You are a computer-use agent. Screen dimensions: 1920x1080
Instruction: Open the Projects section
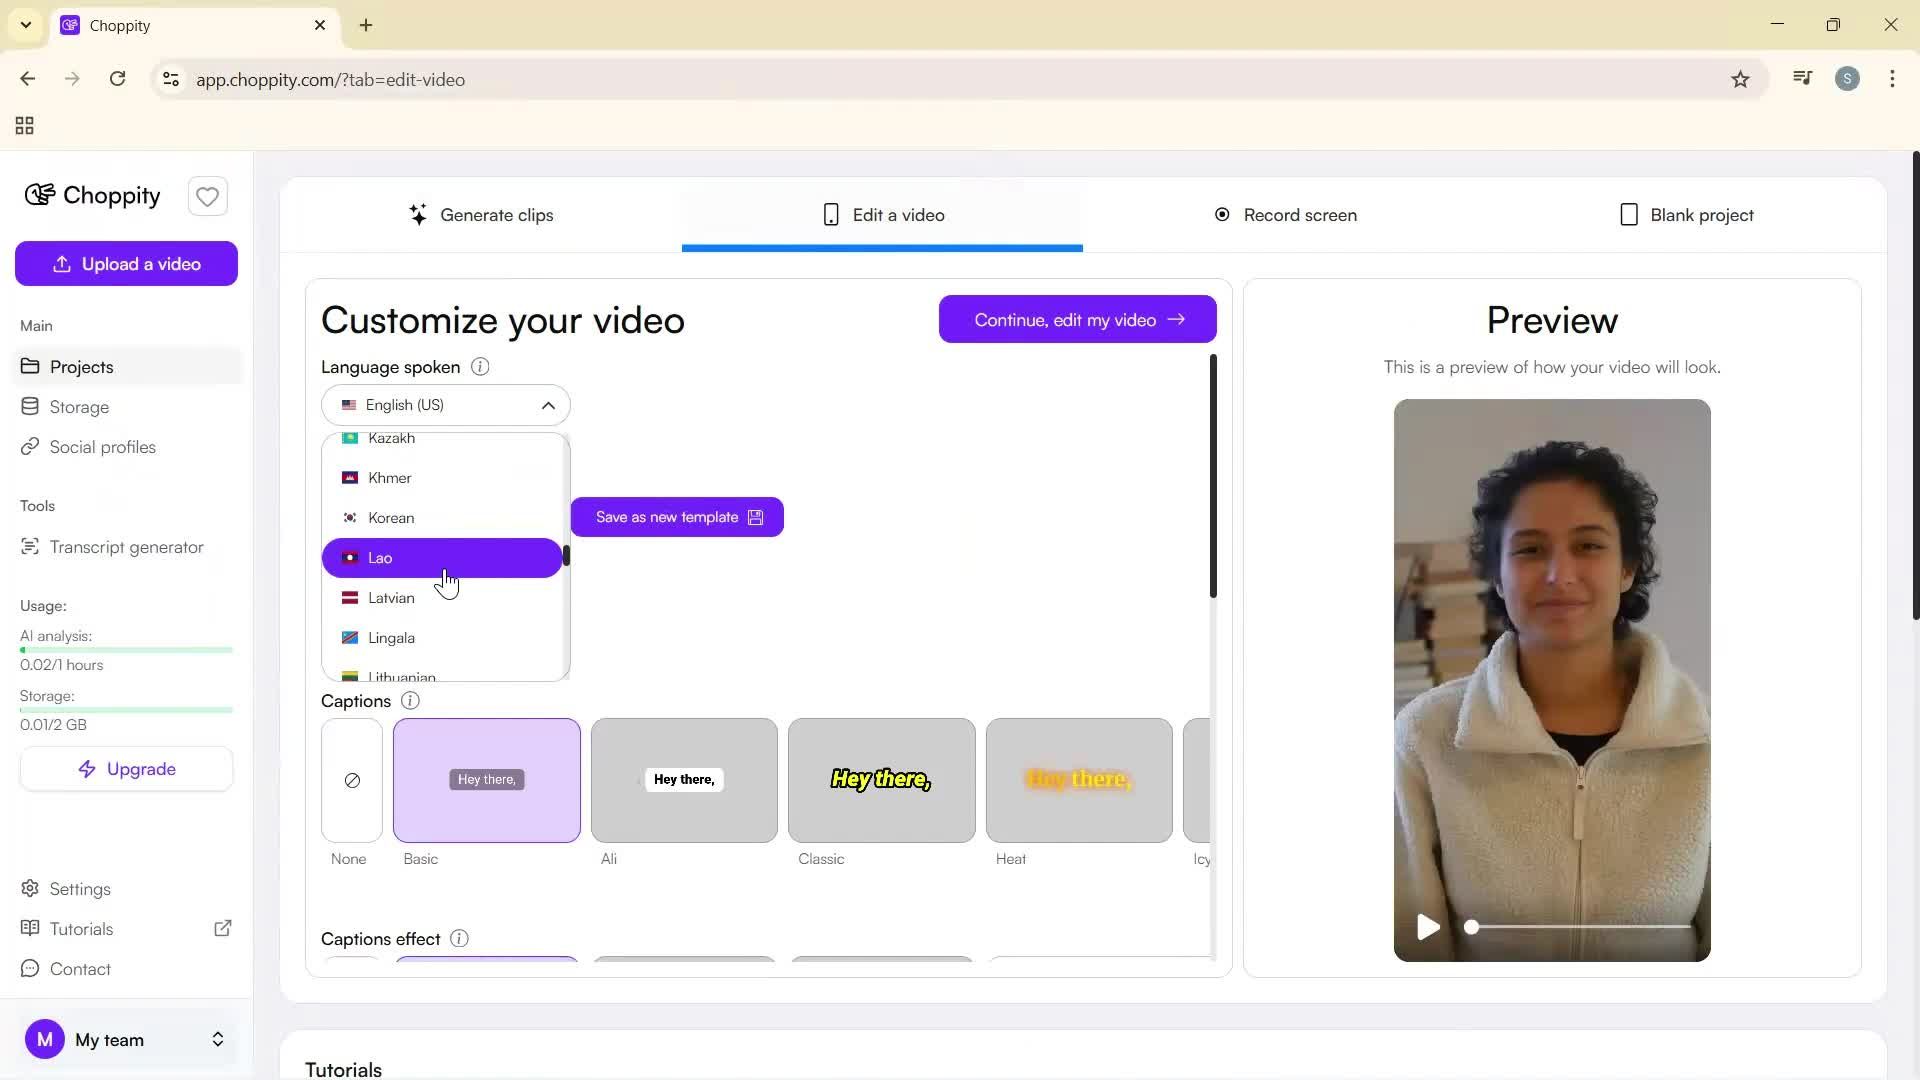pyautogui.click(x=81, y=367)
